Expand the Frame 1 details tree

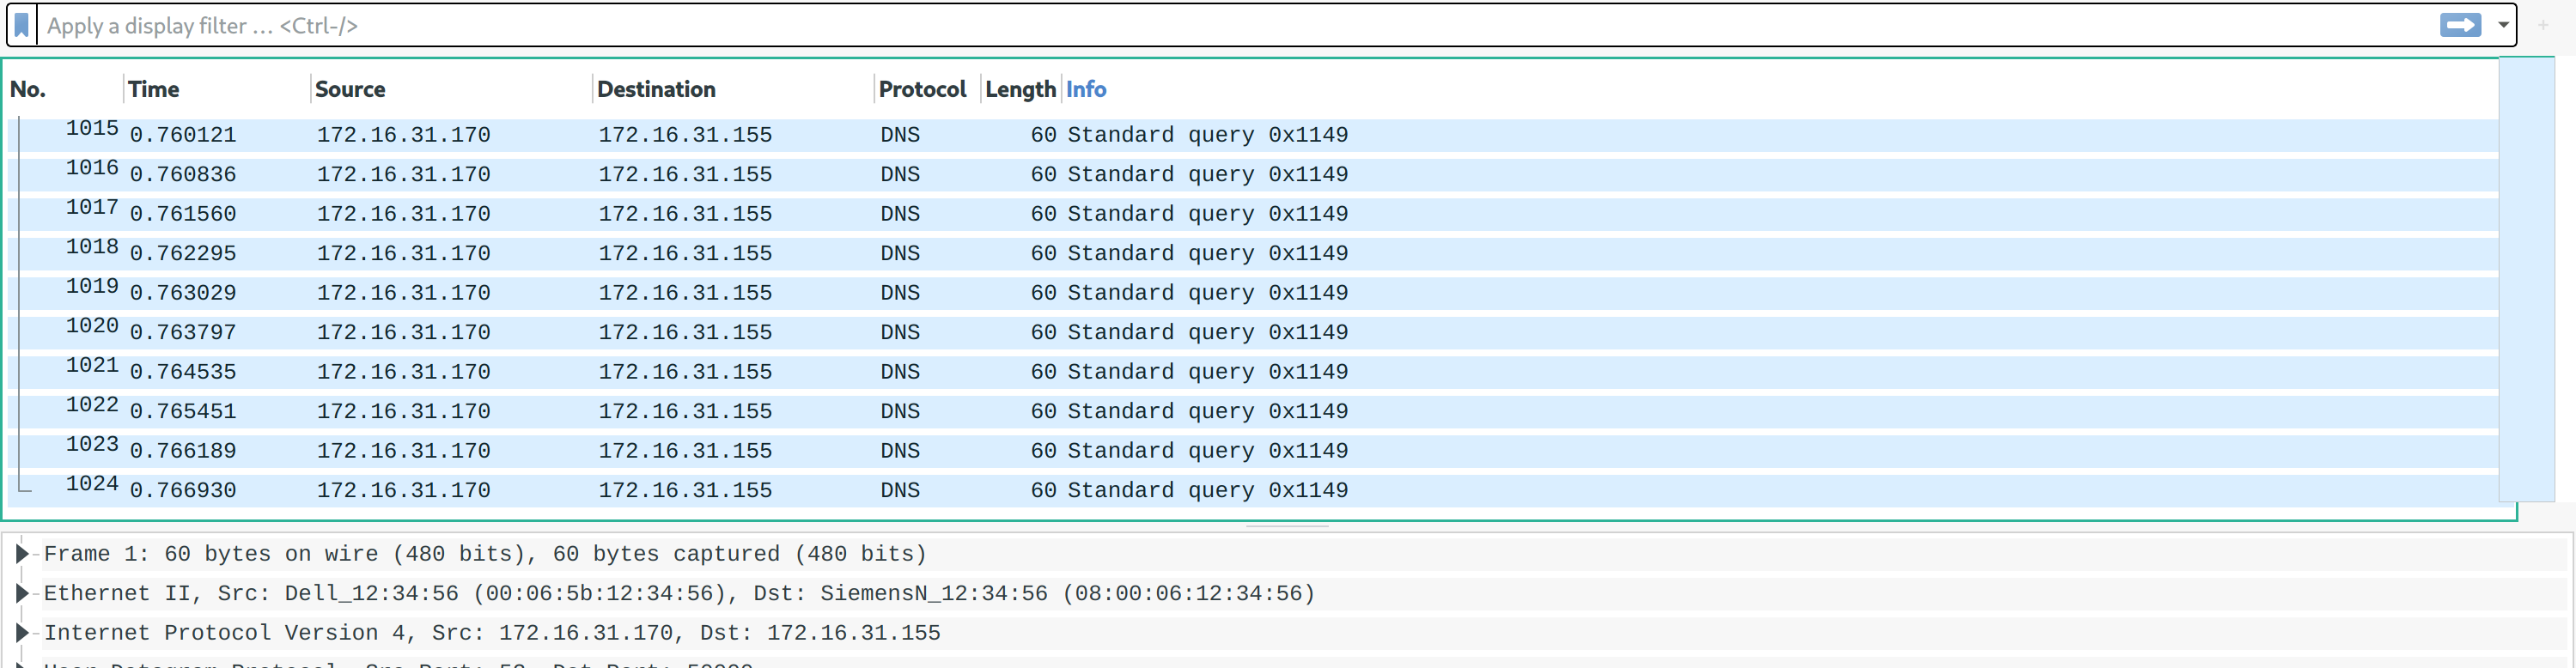21,554
